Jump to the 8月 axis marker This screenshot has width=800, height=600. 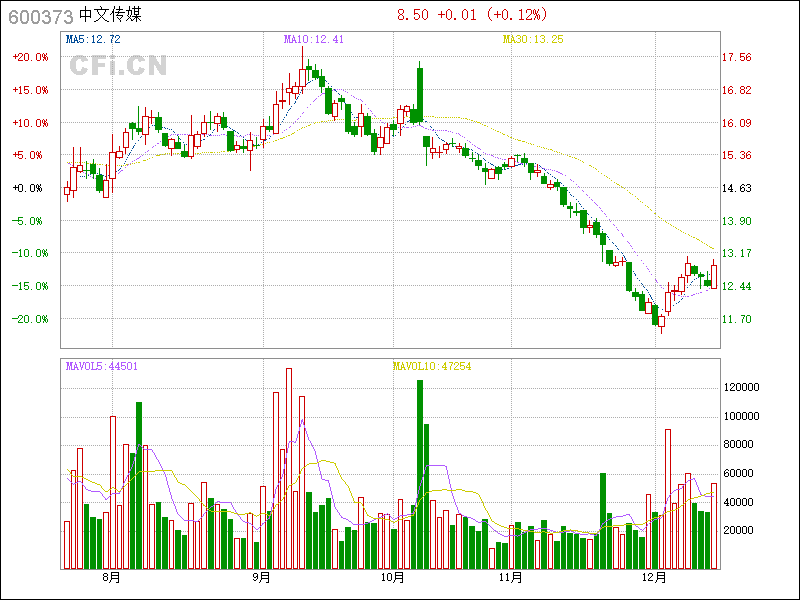click(x=111, y=578)
